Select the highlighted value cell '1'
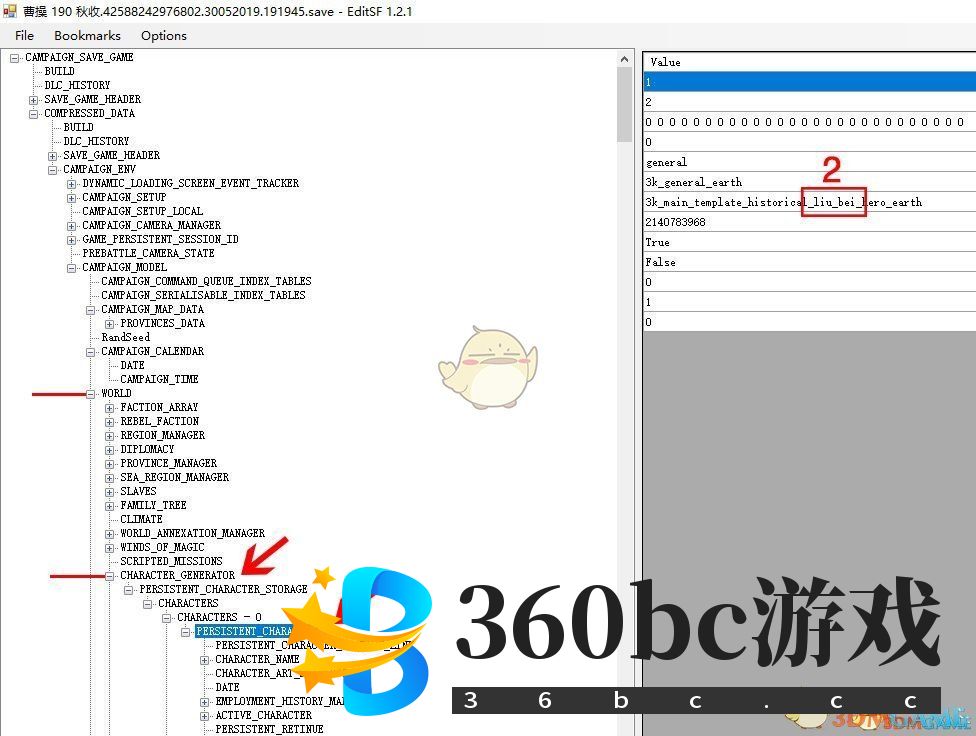This screenshot has width=976, height=736. click(809, 82)
